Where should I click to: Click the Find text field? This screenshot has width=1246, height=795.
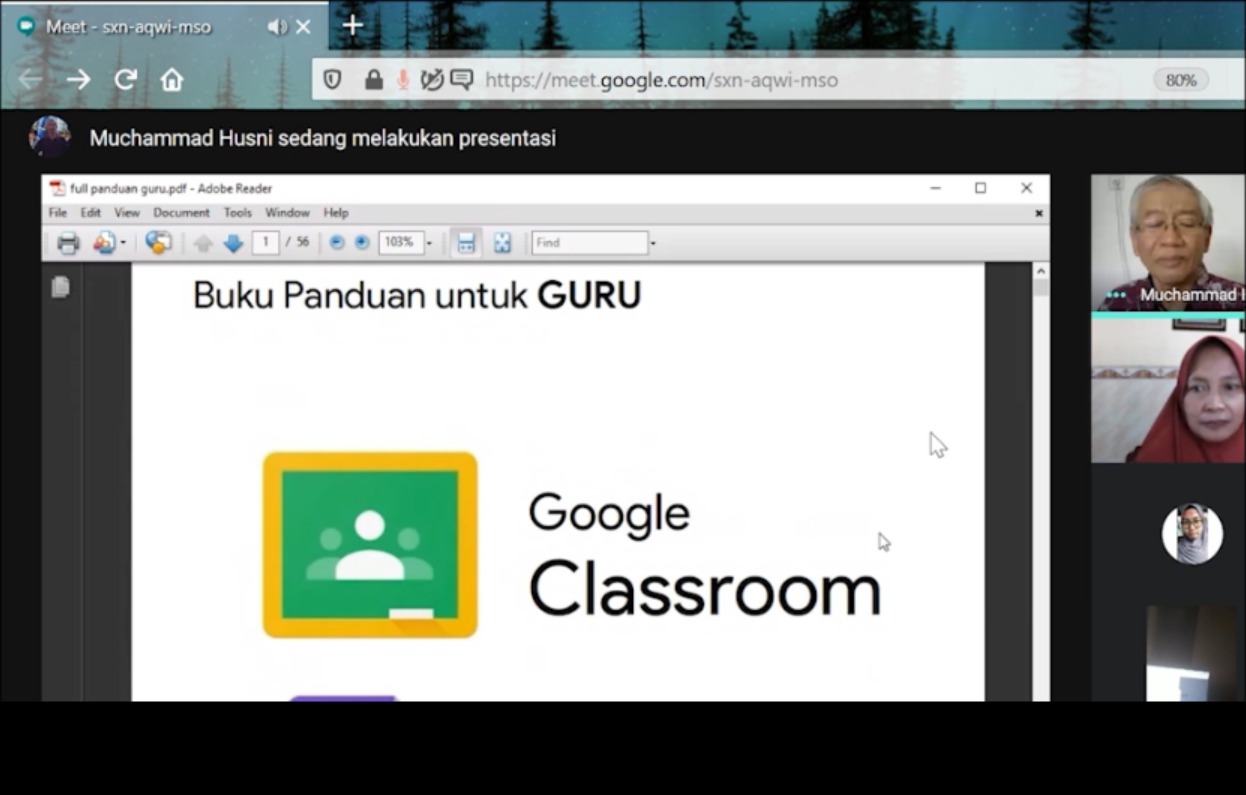[x=589, y=243]
